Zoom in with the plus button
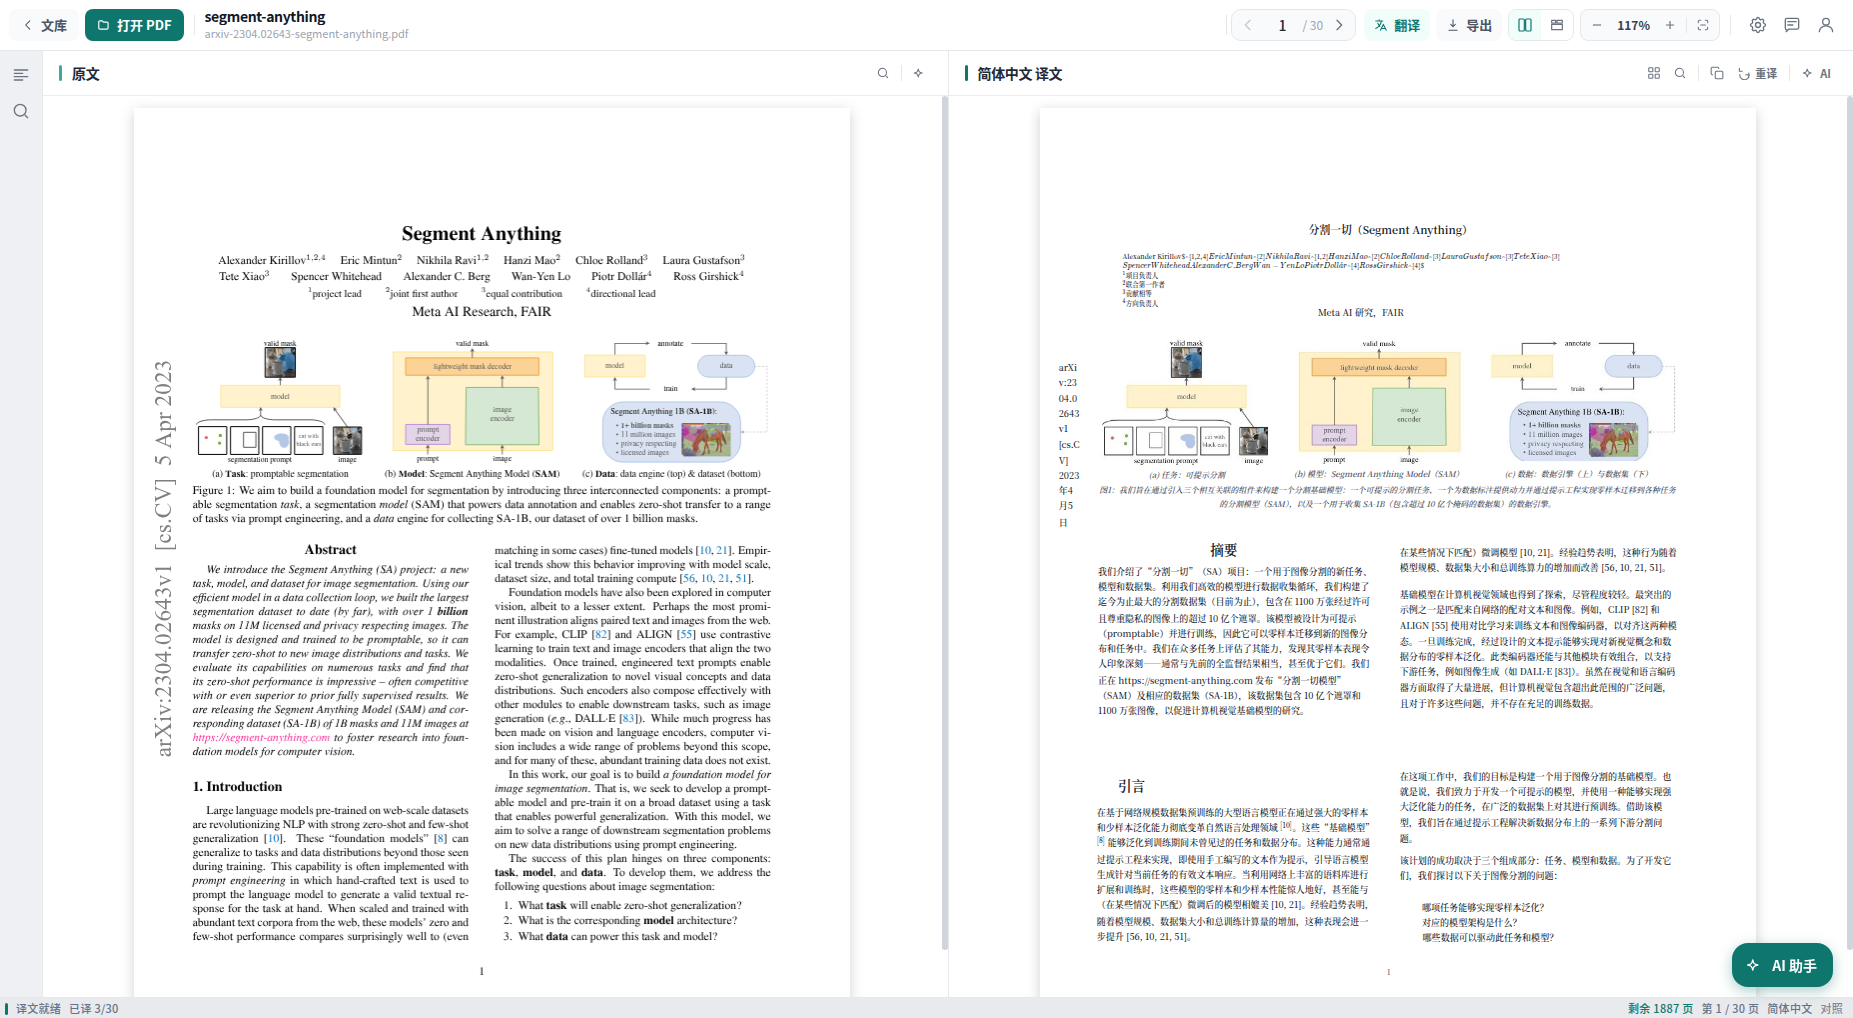1853x1018 pixels. tap(1670, 25)
